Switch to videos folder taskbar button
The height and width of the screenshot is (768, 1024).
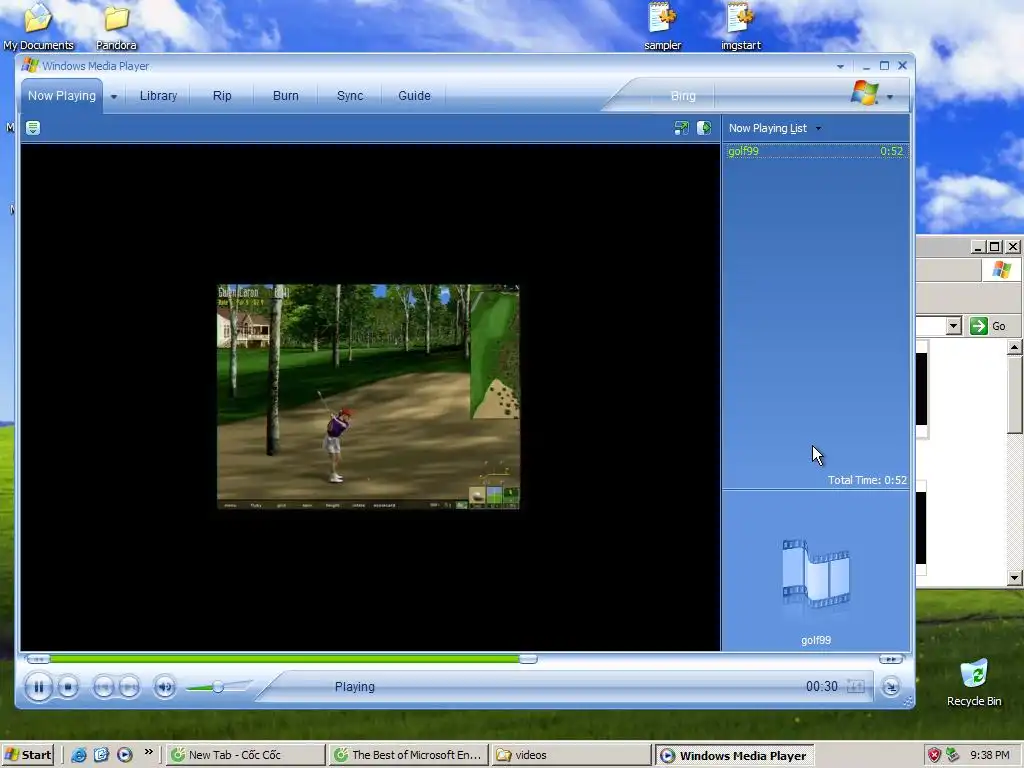(571, 755)
